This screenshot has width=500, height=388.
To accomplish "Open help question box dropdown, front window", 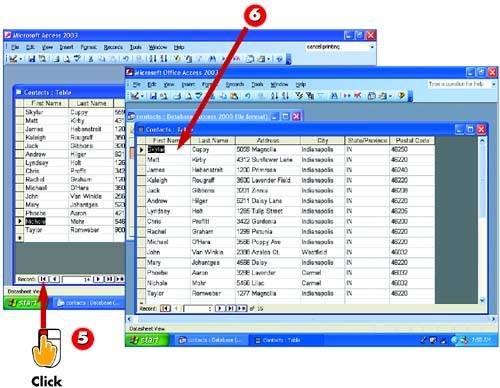I will pyautogui.click(x=494, y=84).
